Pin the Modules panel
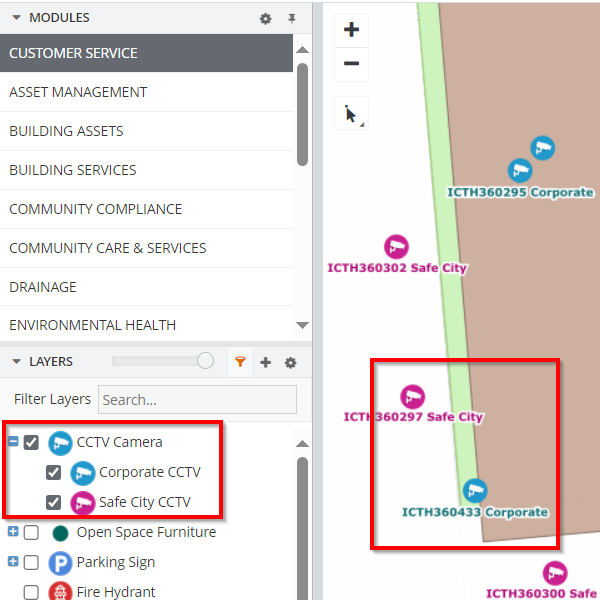600x600 pixels. click(x=292, y=18)
